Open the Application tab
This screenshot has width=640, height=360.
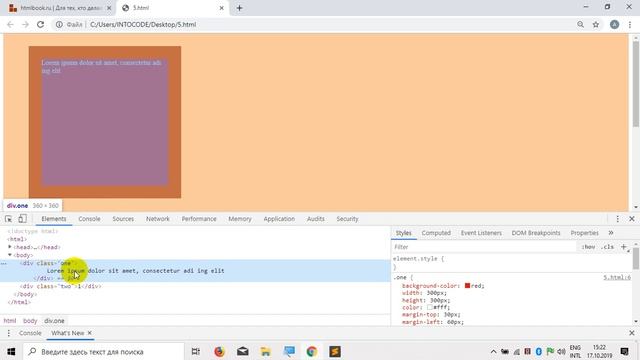coord(279,219)
